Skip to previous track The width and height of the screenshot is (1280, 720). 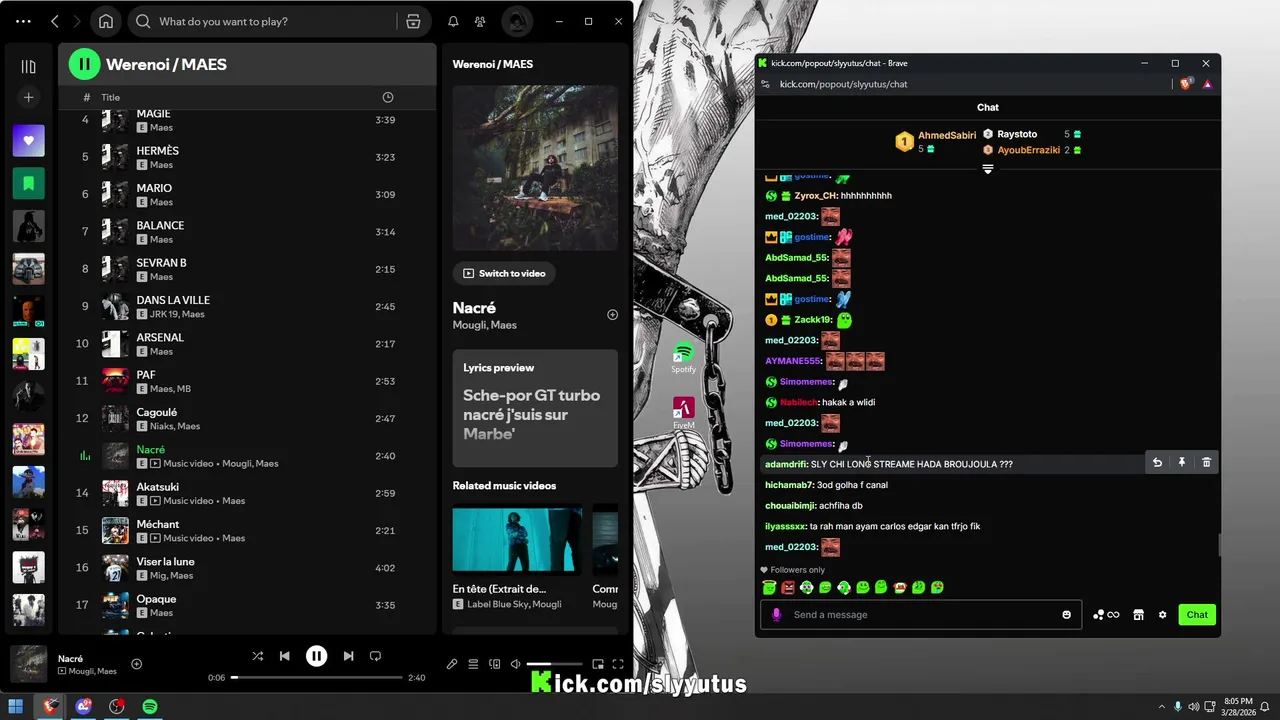click(x=285, y=656)
